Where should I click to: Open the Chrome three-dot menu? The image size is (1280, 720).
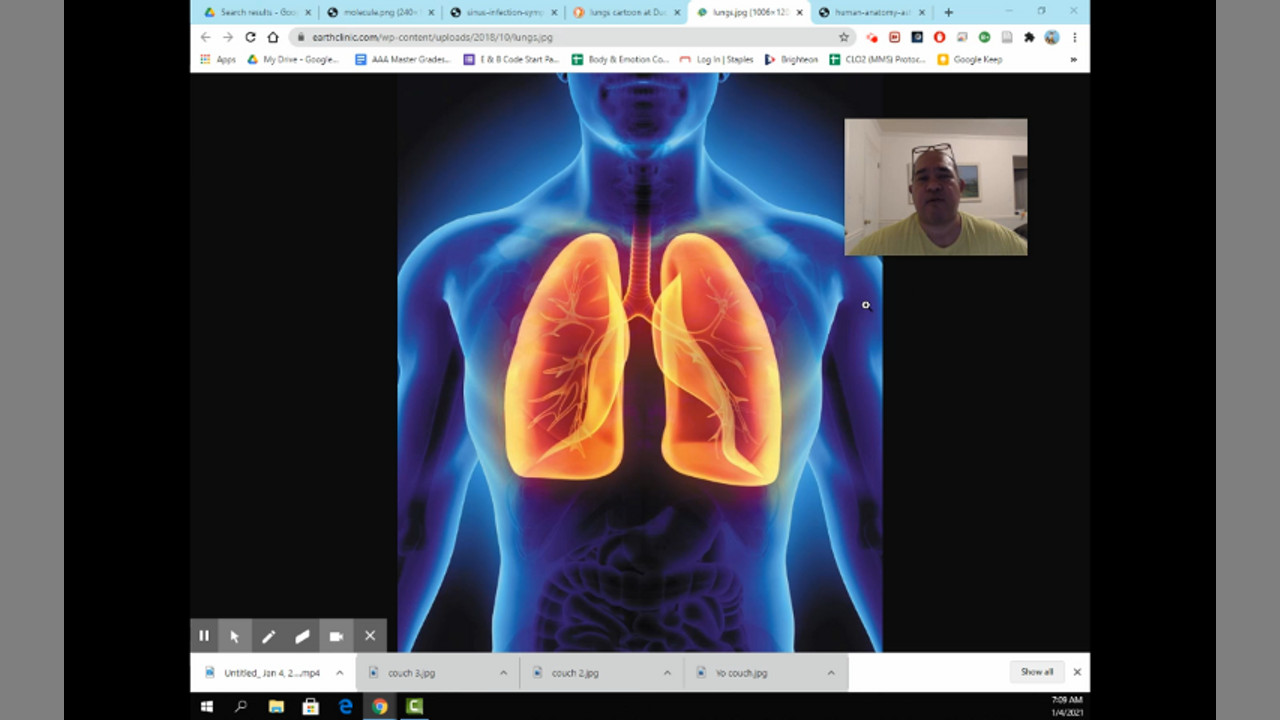point(1075,37)
